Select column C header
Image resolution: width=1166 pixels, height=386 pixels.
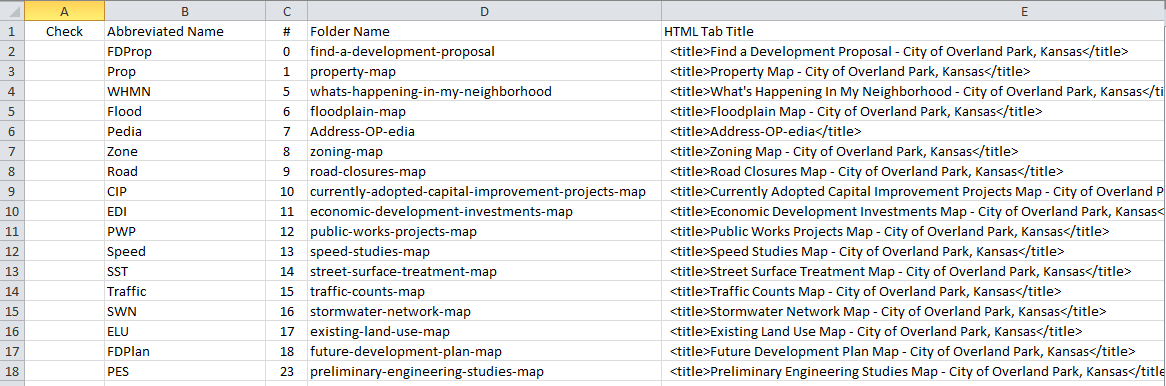tap(286, 11)
